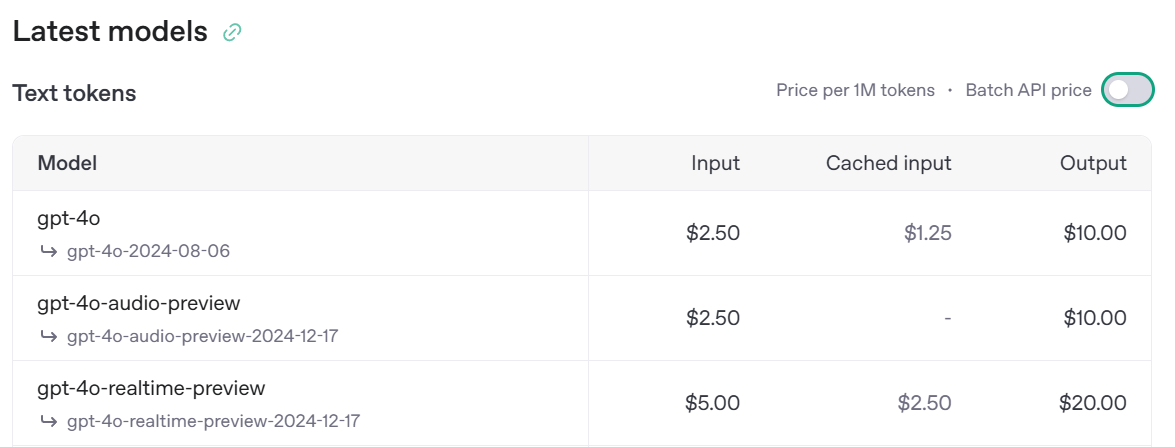The width and height of the screenshot is (1175, 447).
Task: Click the Batch API price label
Action: point(1028,90)
